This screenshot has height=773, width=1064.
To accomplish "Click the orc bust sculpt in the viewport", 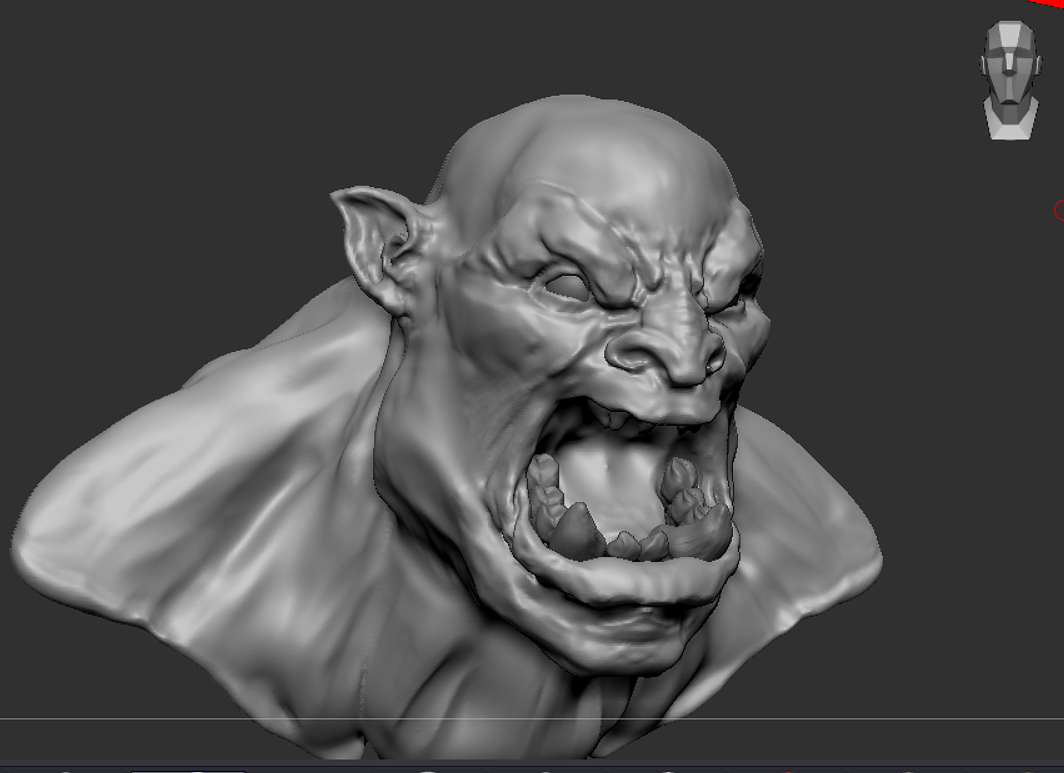I will pyautogui.click(x=446, y=428).
